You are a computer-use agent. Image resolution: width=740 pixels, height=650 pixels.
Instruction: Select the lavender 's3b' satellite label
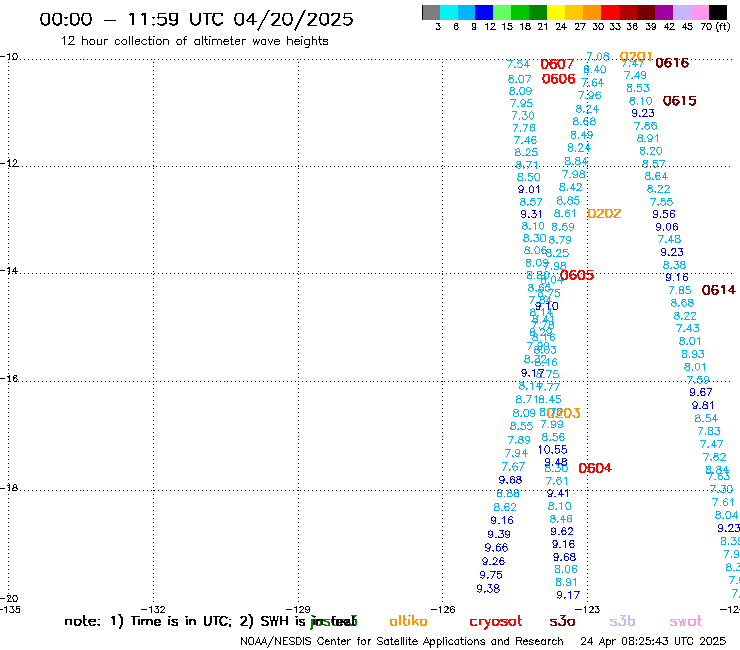click(x=622, y=621)
